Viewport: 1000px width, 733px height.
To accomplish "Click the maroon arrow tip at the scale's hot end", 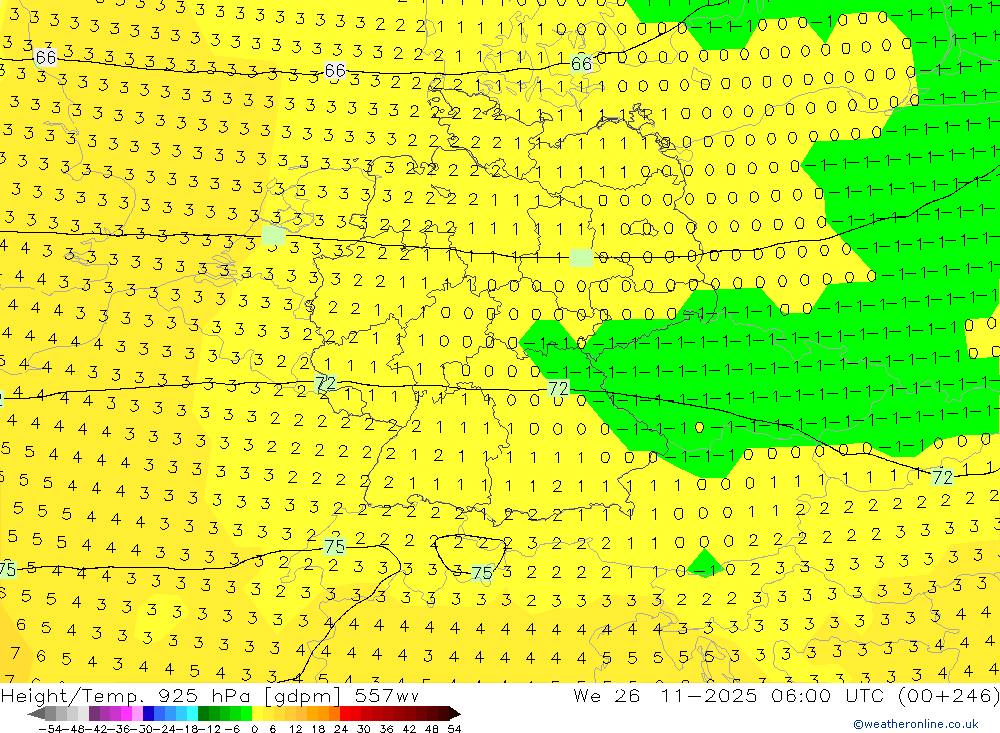I will pos(454,714).
